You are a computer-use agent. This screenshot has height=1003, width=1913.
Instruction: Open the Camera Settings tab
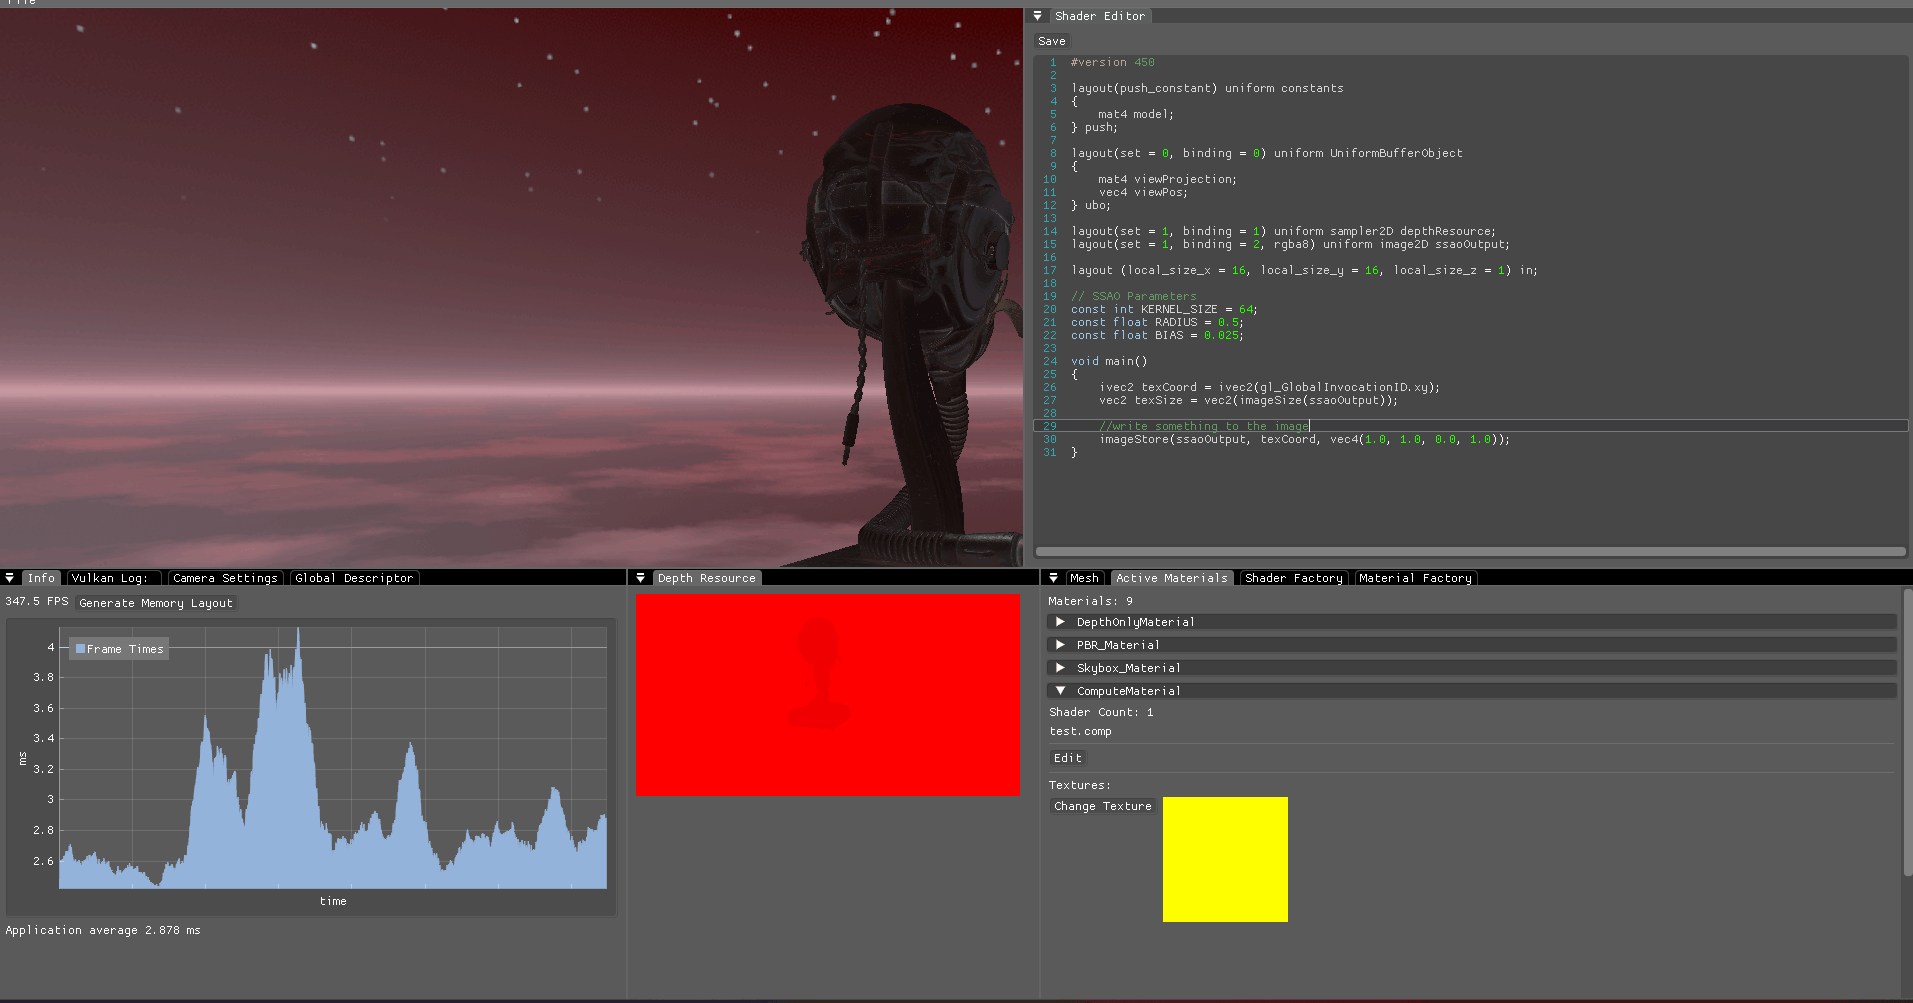pos(225,578)
